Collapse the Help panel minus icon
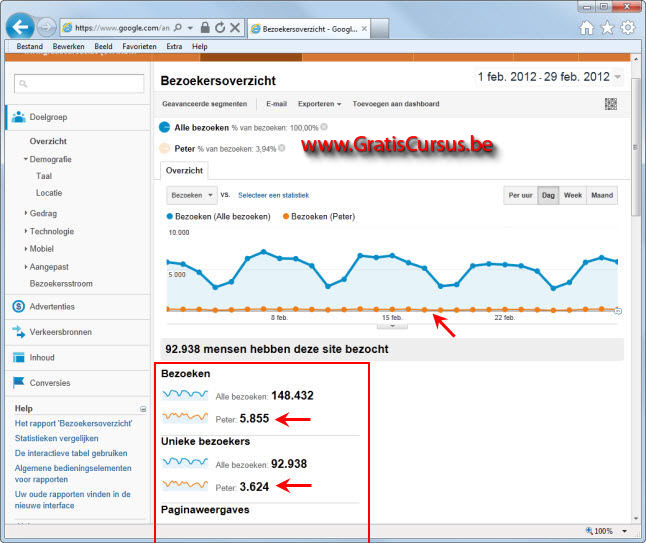Image resolution: width=646 pixels, height=543 pixels. tap(143, 409)
